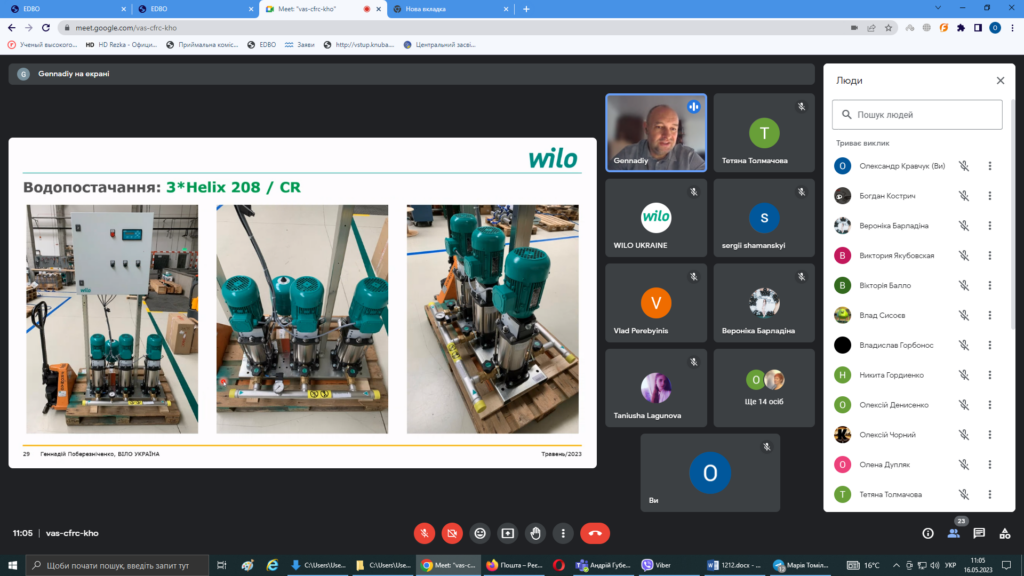This screenshot has width=1024, height=576.
Task: Leave the call with red hang-up button
Action: (x=595, y=534)
